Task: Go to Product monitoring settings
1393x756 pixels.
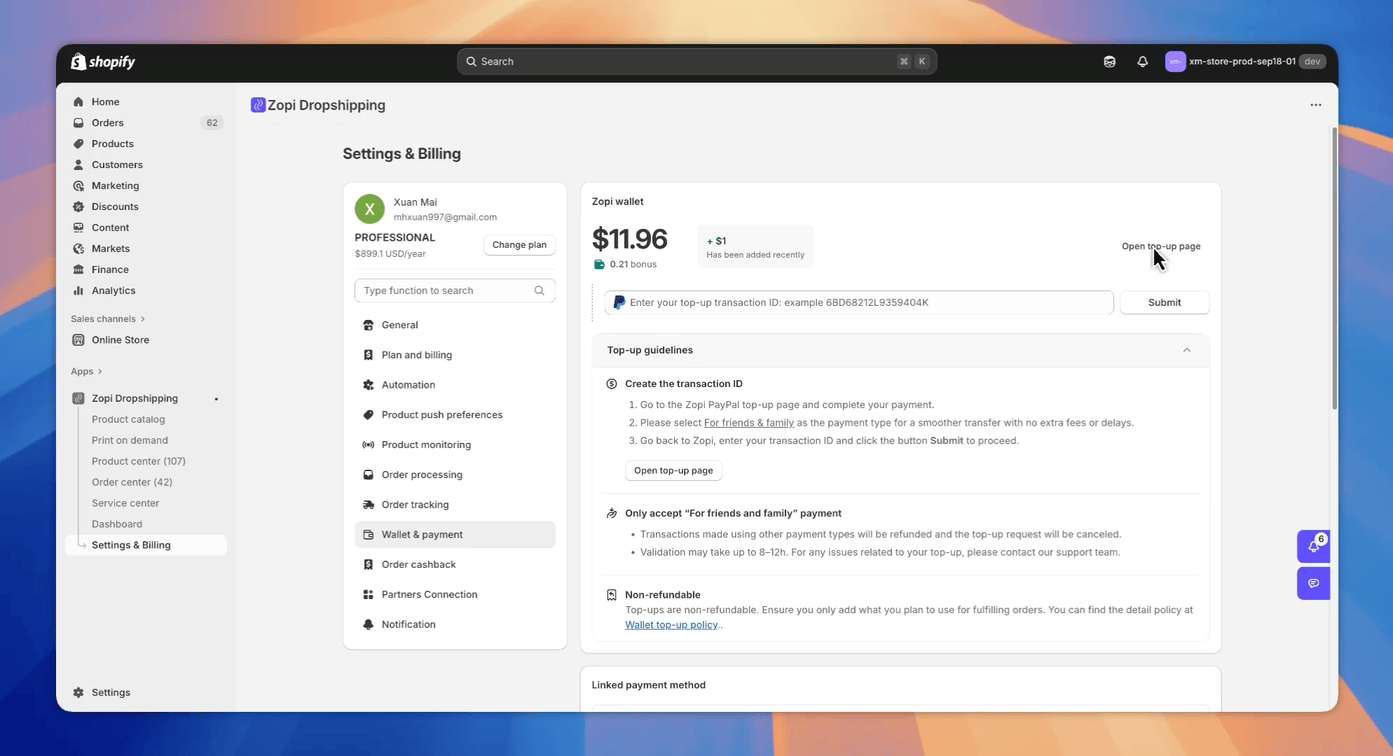Action: [426, 445]
